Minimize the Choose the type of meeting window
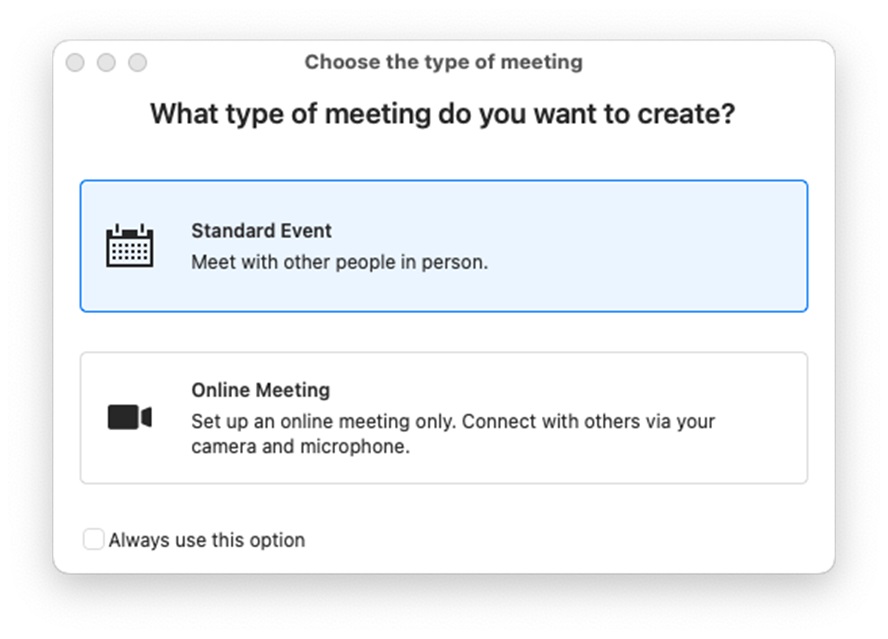 pyautogui.click(x=106, y=63)
